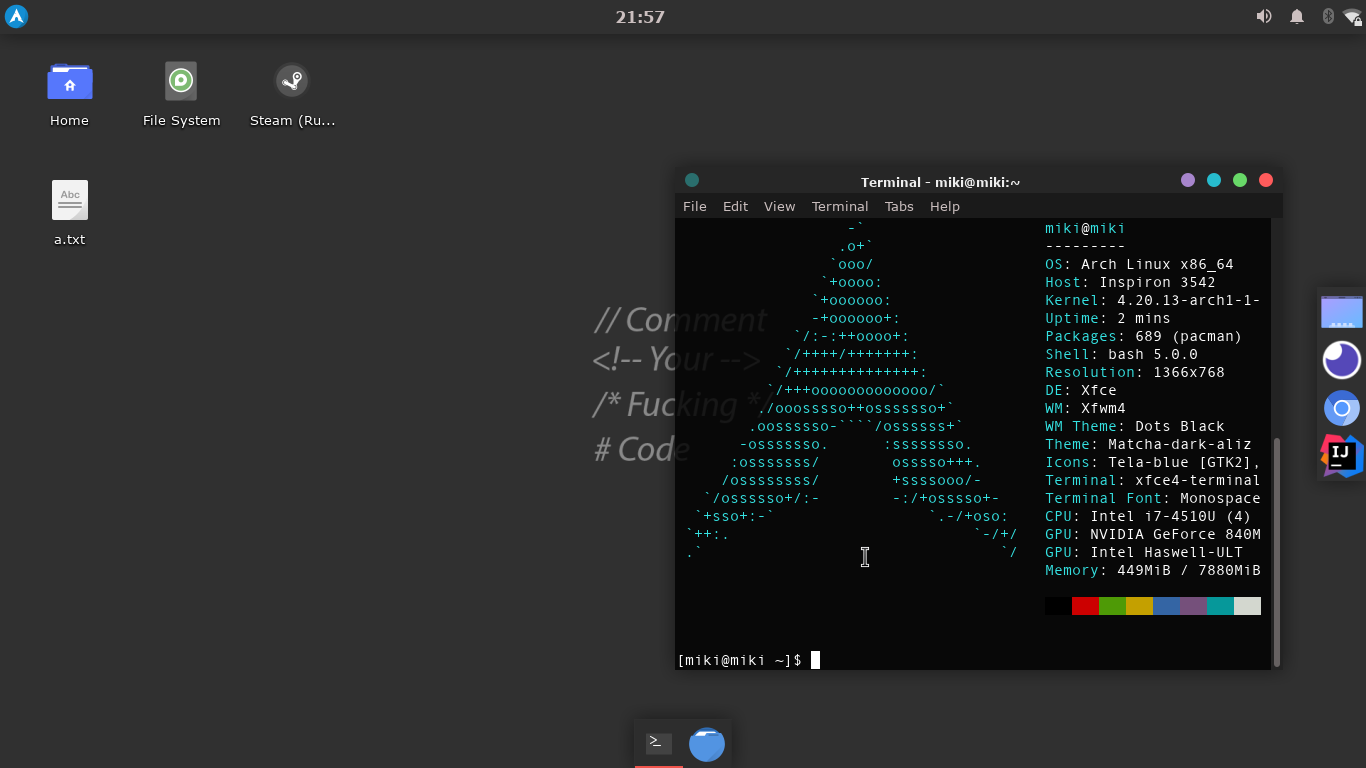Click the 'CPU: Intel i7-4510U (4)' line

1148,516
